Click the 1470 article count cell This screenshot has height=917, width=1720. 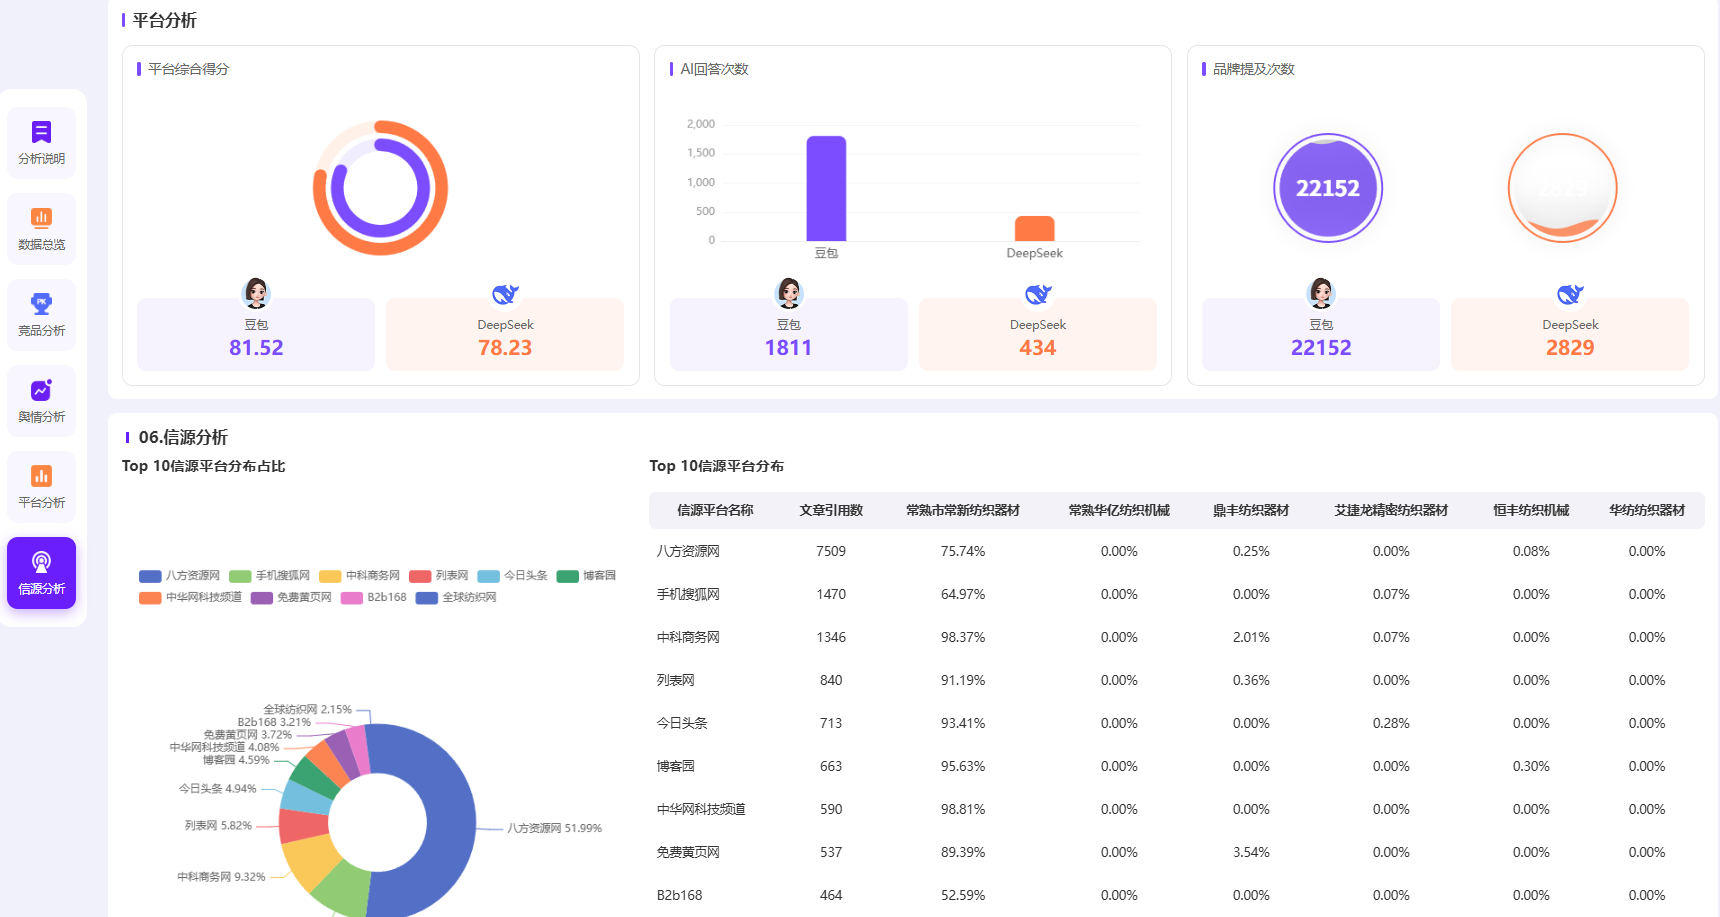coord(831,595)
